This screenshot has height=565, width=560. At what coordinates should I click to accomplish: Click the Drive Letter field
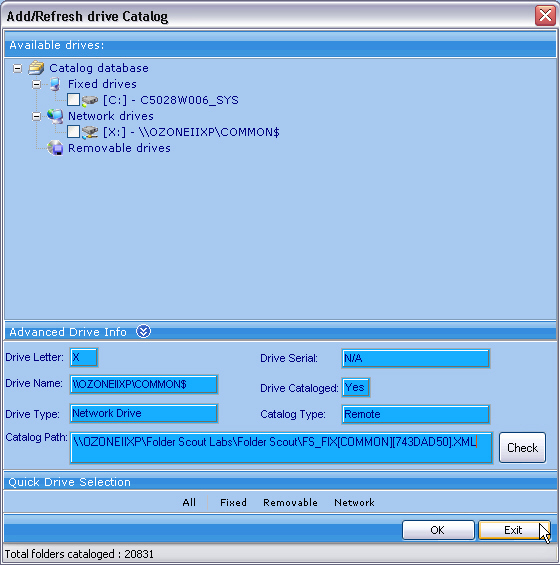(84, 357)
